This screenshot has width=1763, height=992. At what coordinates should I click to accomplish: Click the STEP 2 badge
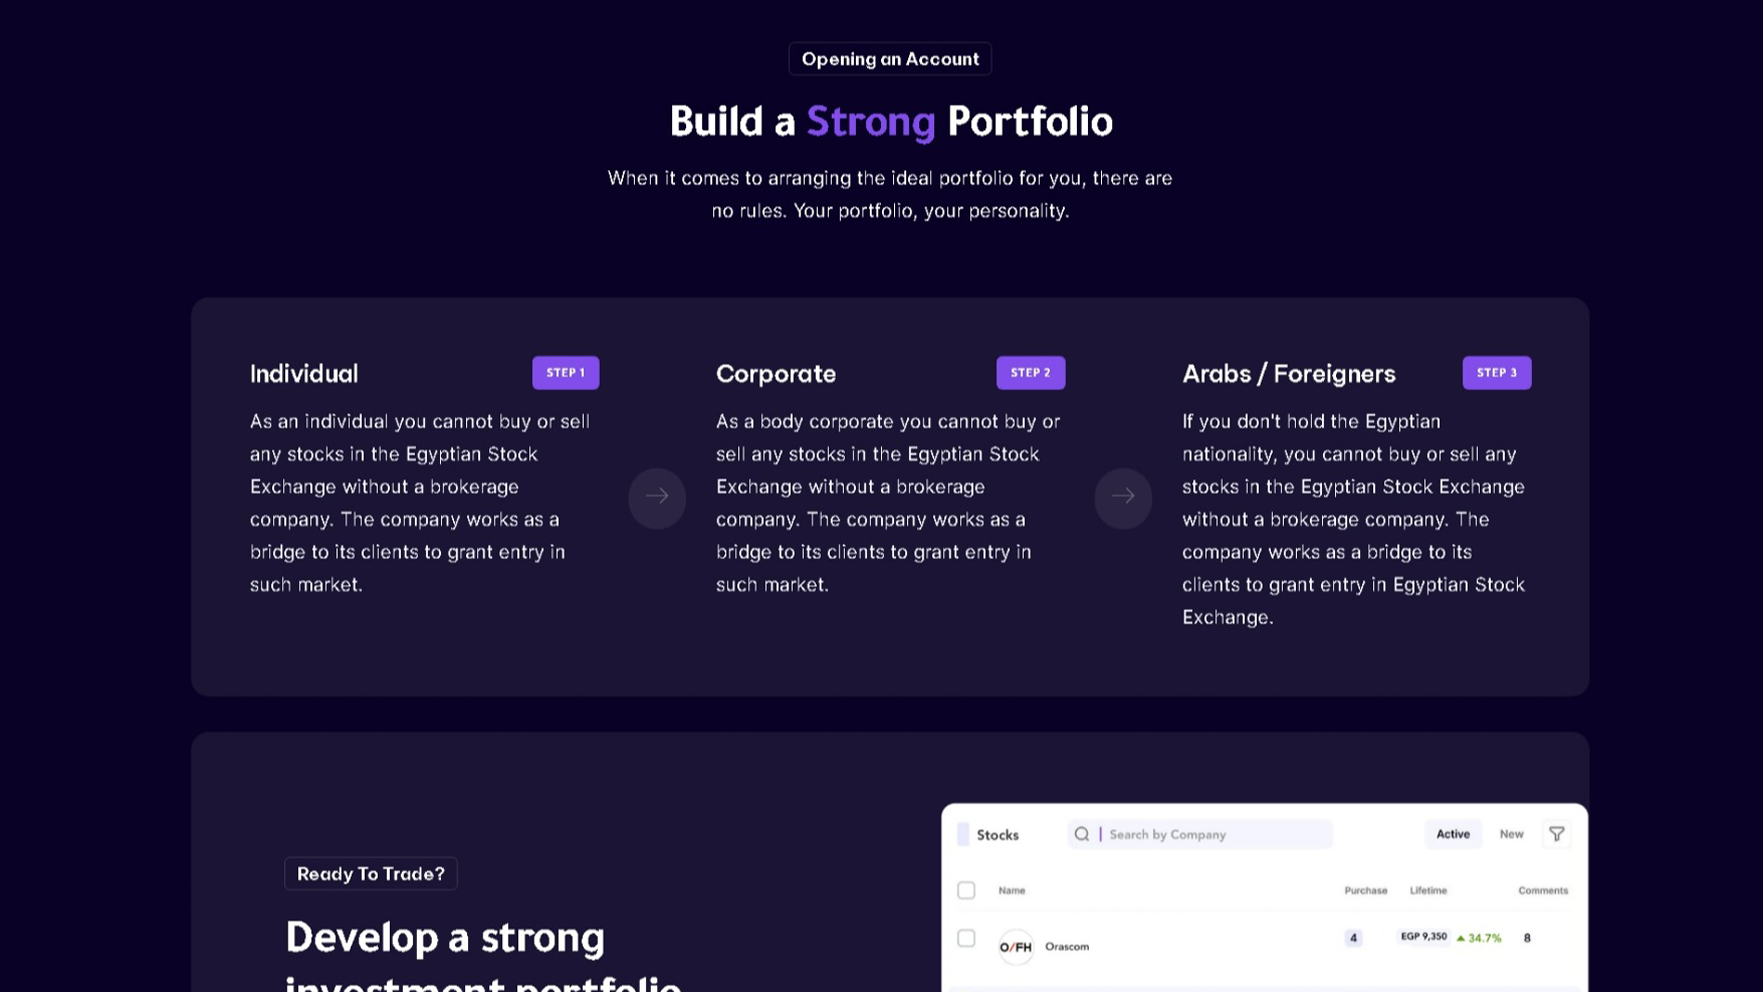click(x=1031, y=373)
